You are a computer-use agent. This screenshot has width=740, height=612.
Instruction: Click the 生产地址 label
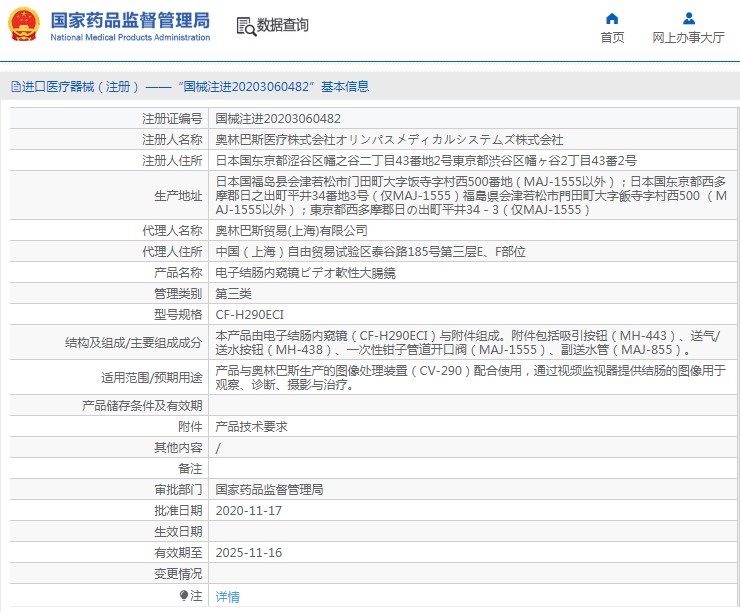(178, 196)
